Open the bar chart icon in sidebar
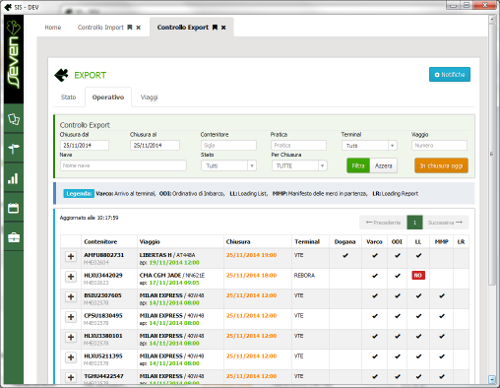Screen dimensions: 500x388 tap(14, 178)
